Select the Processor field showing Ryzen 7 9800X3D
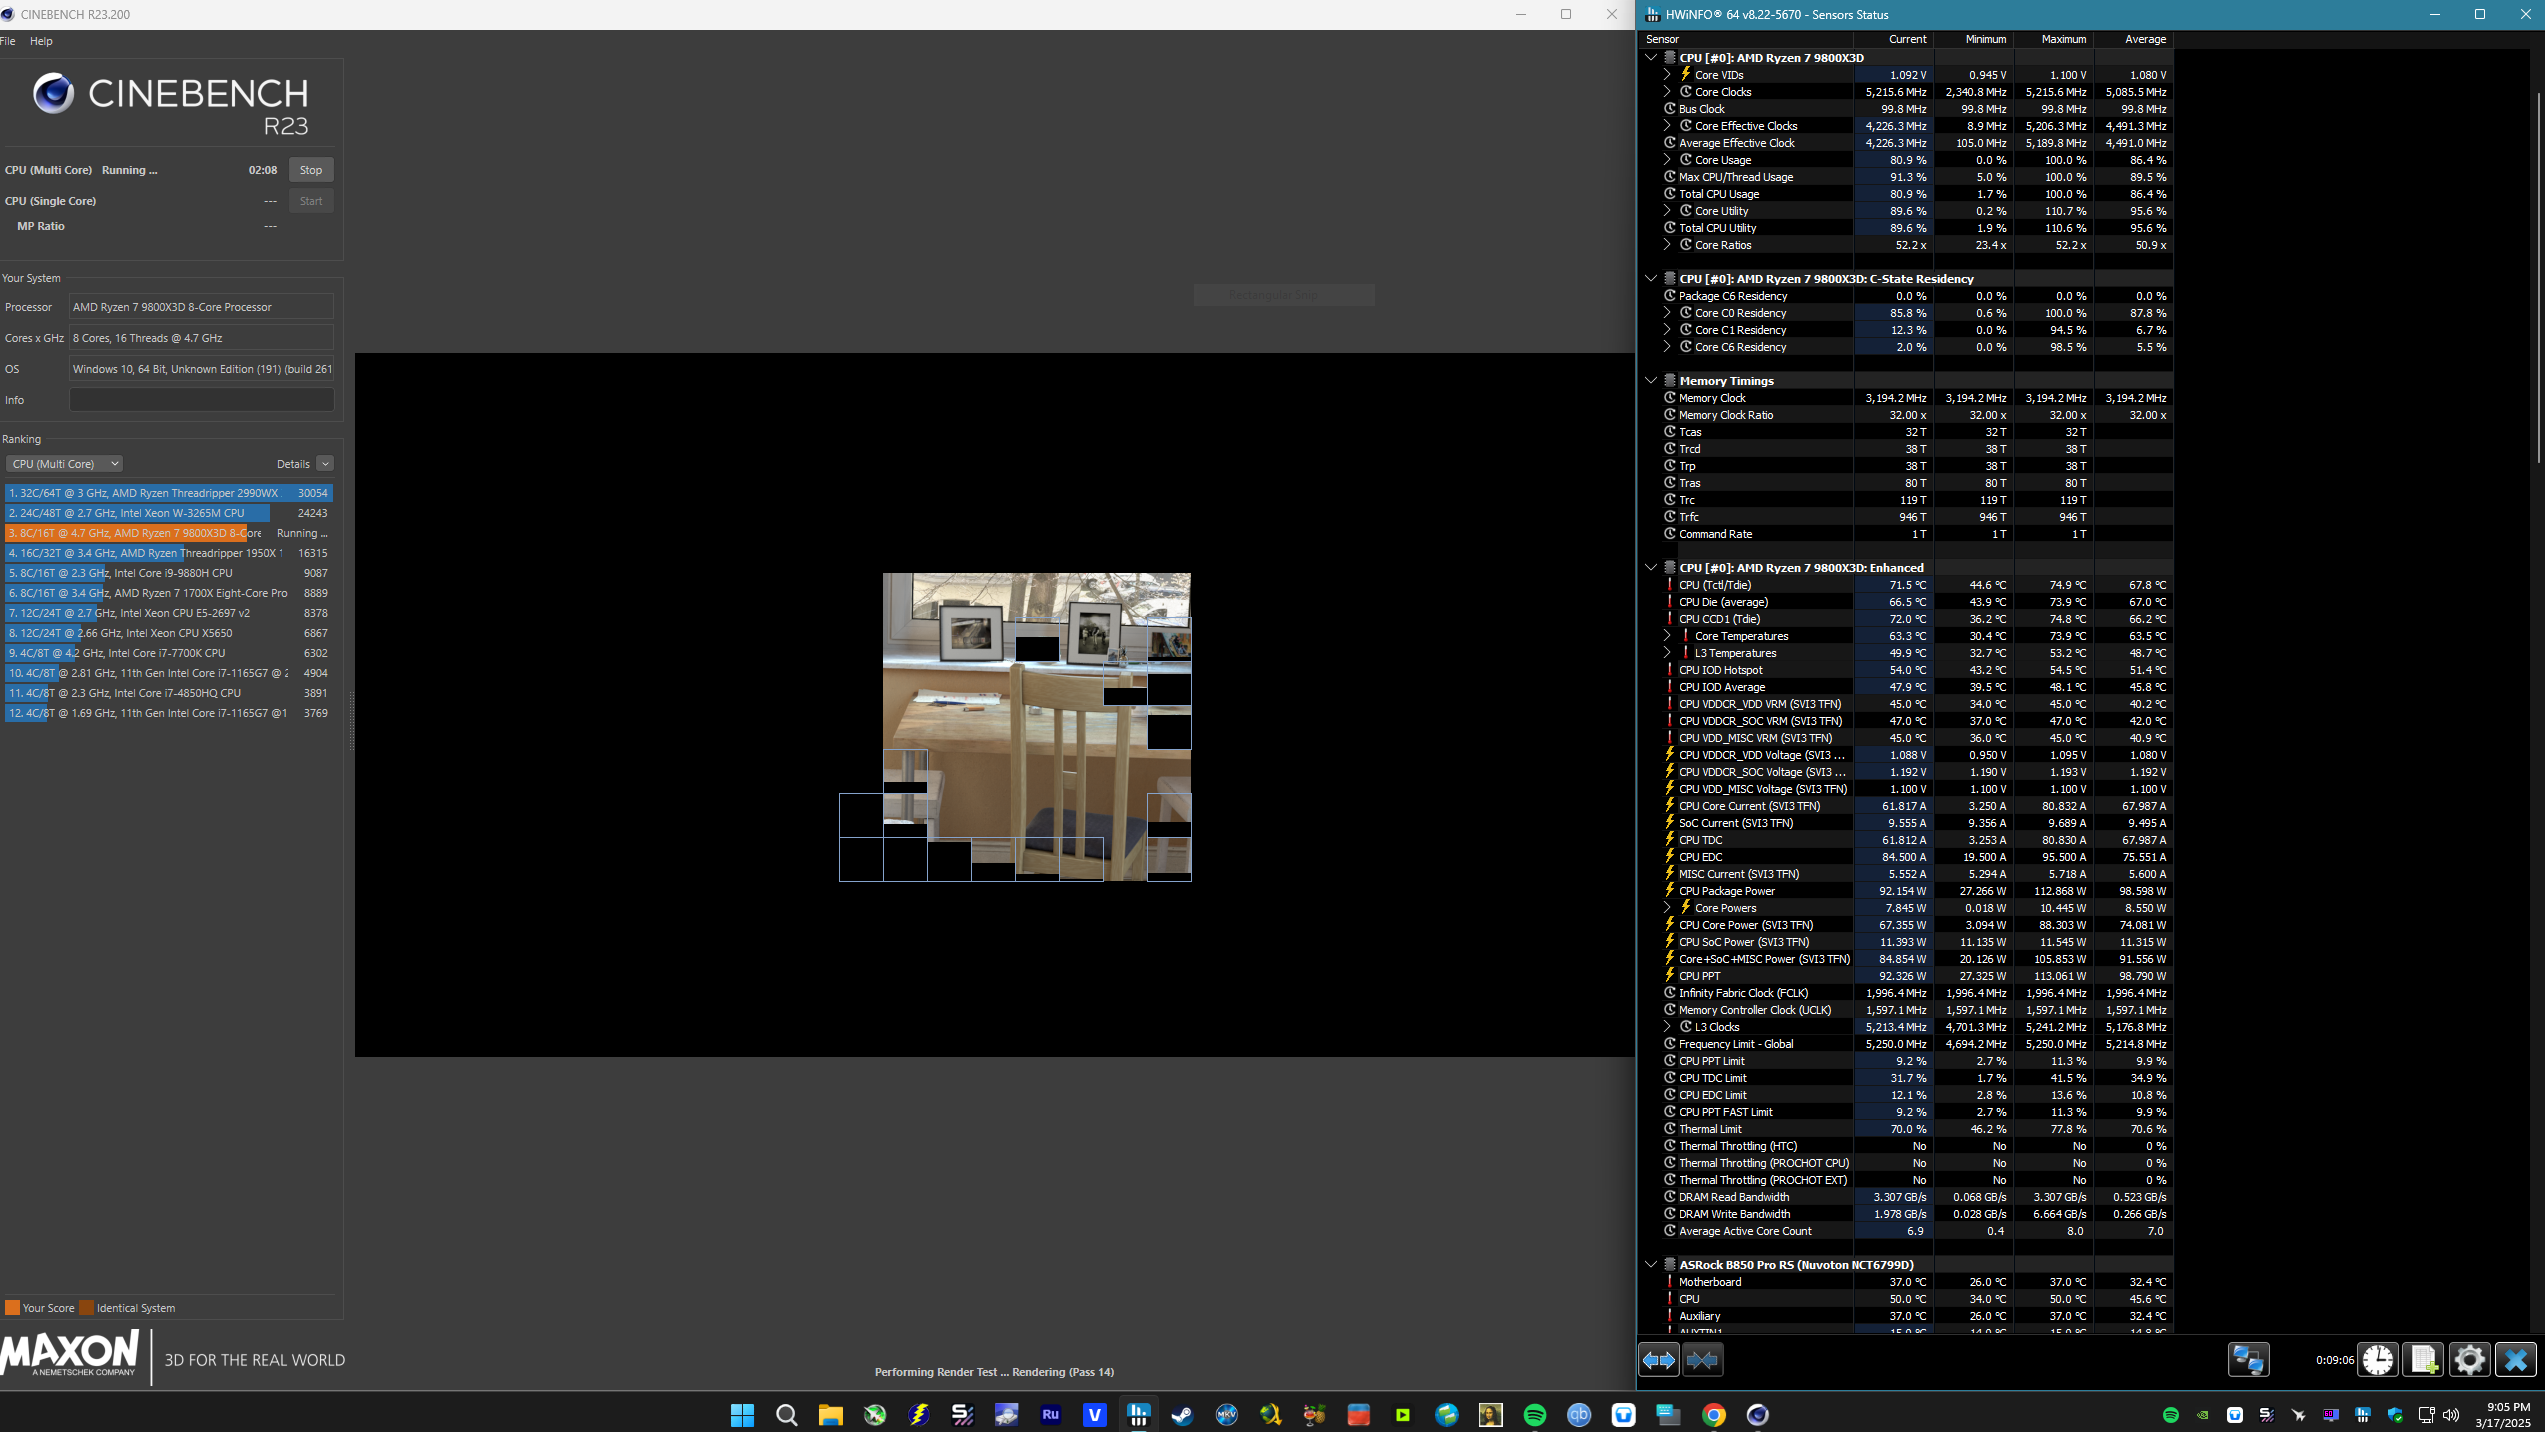Image resolution: width=2545 pixels, height=1432 pixels. (x=201, y=307)
